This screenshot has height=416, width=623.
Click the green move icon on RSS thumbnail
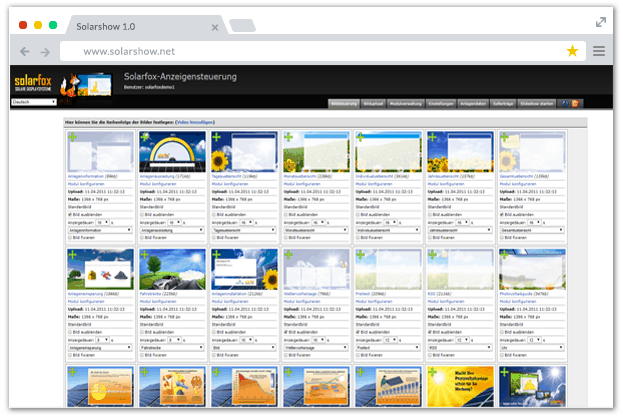pyautogui.click(x=432, y=255)
